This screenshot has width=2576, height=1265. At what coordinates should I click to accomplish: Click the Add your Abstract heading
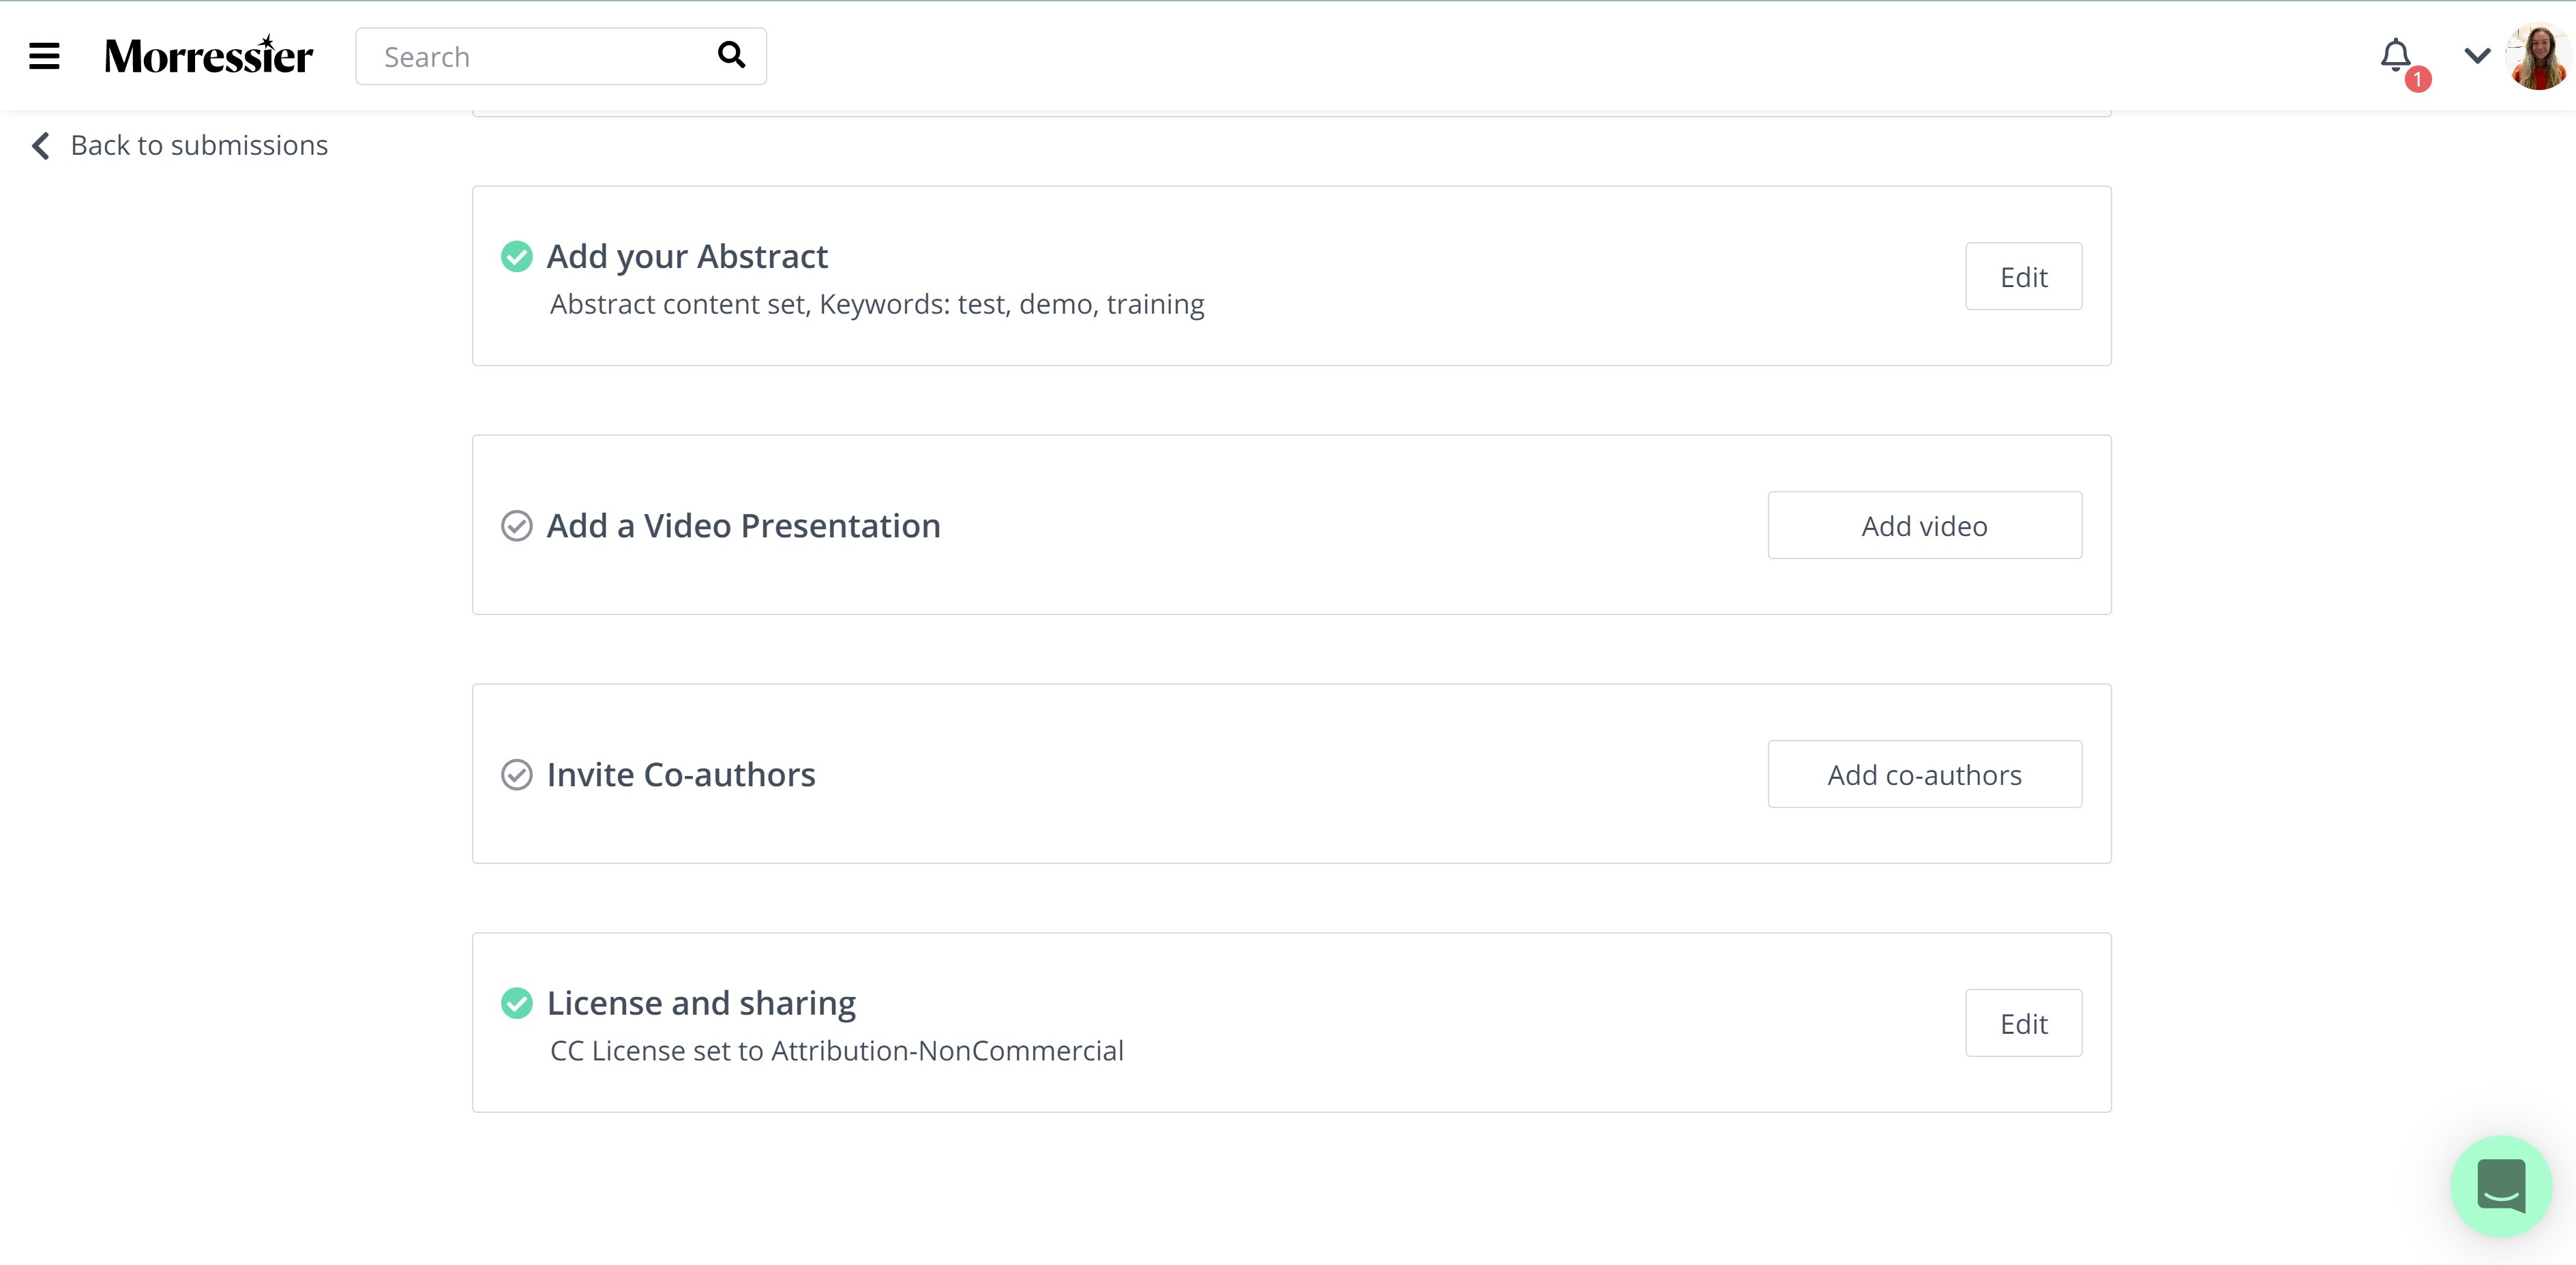point(687,257)
